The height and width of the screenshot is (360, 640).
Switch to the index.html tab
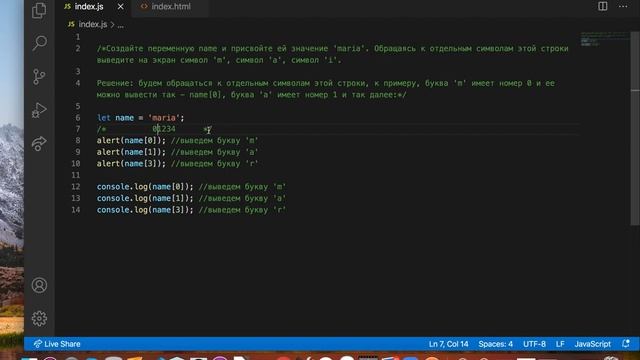pyautogui.click(x=171, y=7)
